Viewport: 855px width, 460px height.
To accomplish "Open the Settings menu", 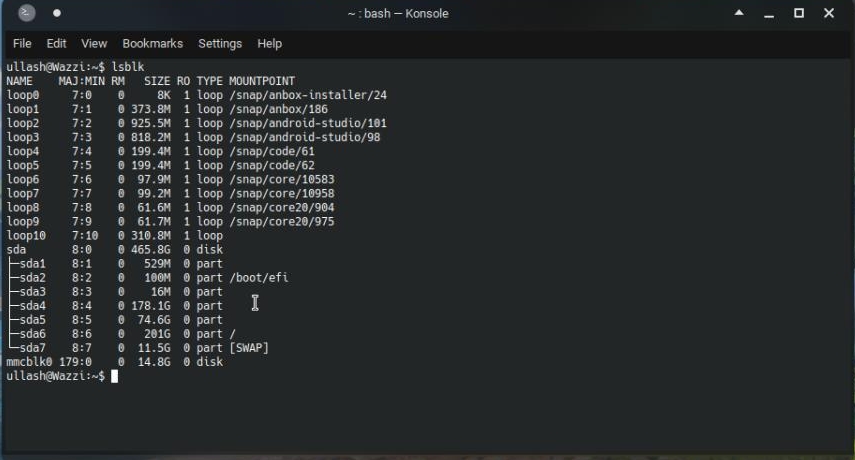I will tap(220, 44).
